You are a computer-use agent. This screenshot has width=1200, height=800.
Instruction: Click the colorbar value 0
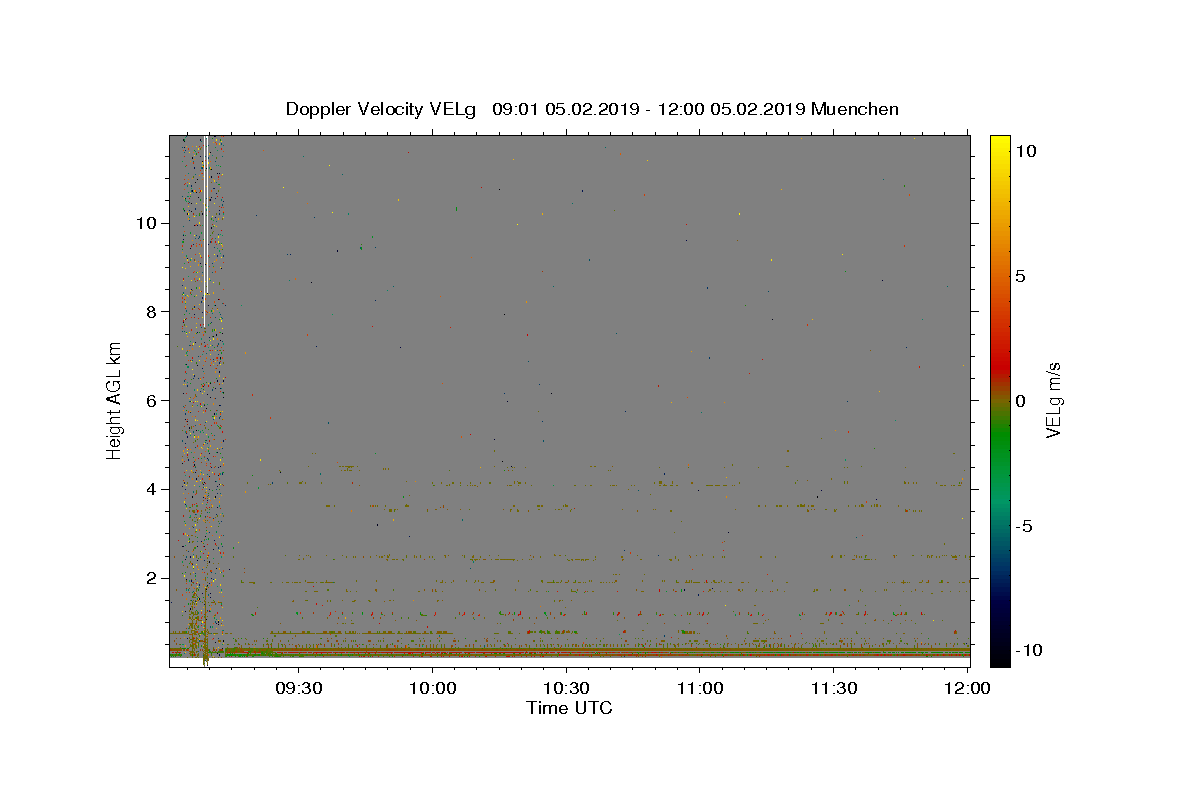click(x=1021, y=401)
